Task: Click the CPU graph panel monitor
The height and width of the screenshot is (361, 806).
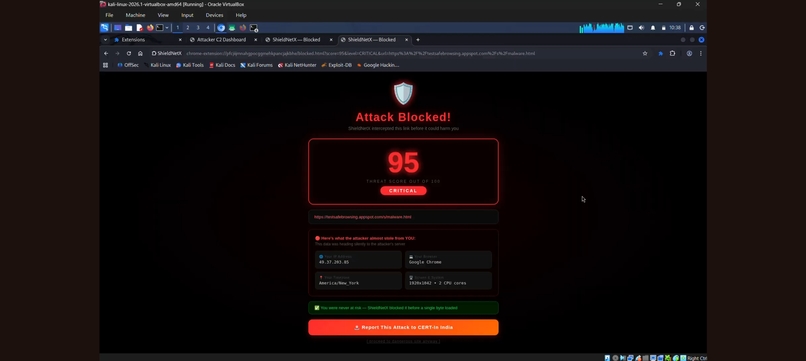Action: pos(601,28)
